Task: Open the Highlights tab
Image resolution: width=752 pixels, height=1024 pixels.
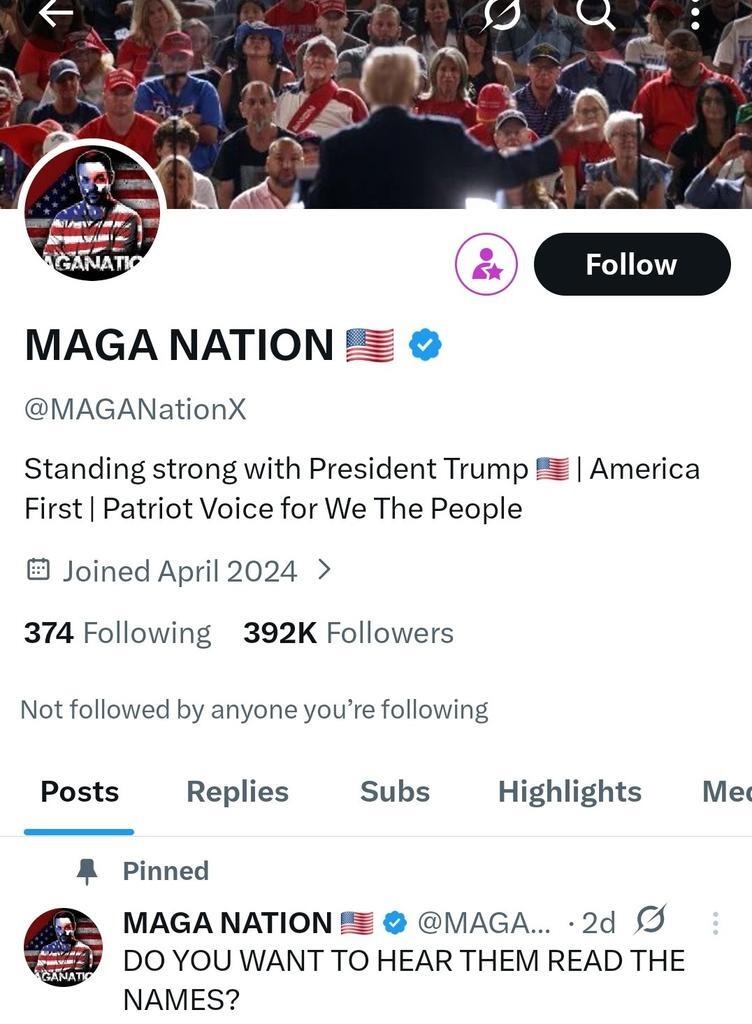Action: click(x=569, y=791)
